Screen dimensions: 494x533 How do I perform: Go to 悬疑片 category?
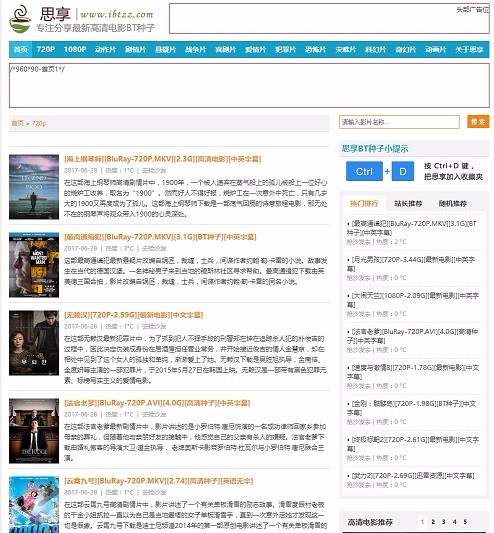[x=165, y=50]
